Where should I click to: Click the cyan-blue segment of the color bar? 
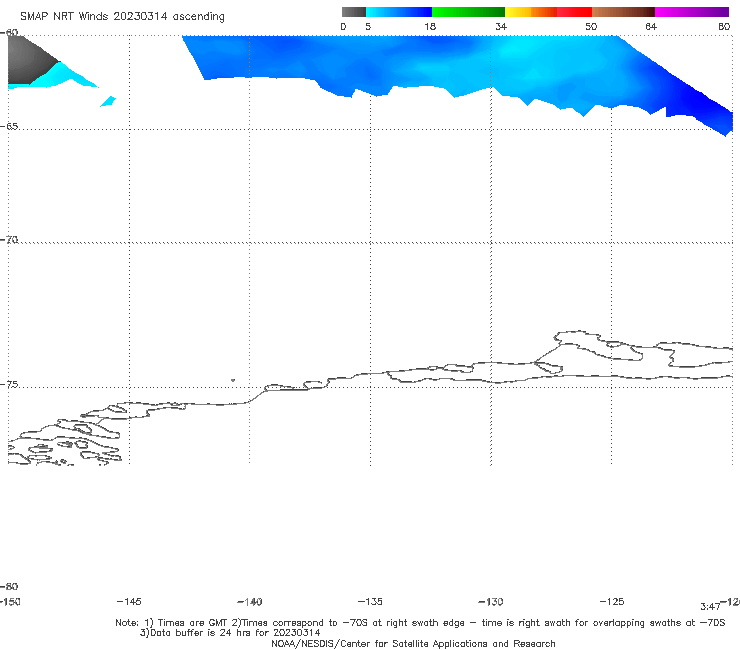pyautogui.click(x=399, y=12)
